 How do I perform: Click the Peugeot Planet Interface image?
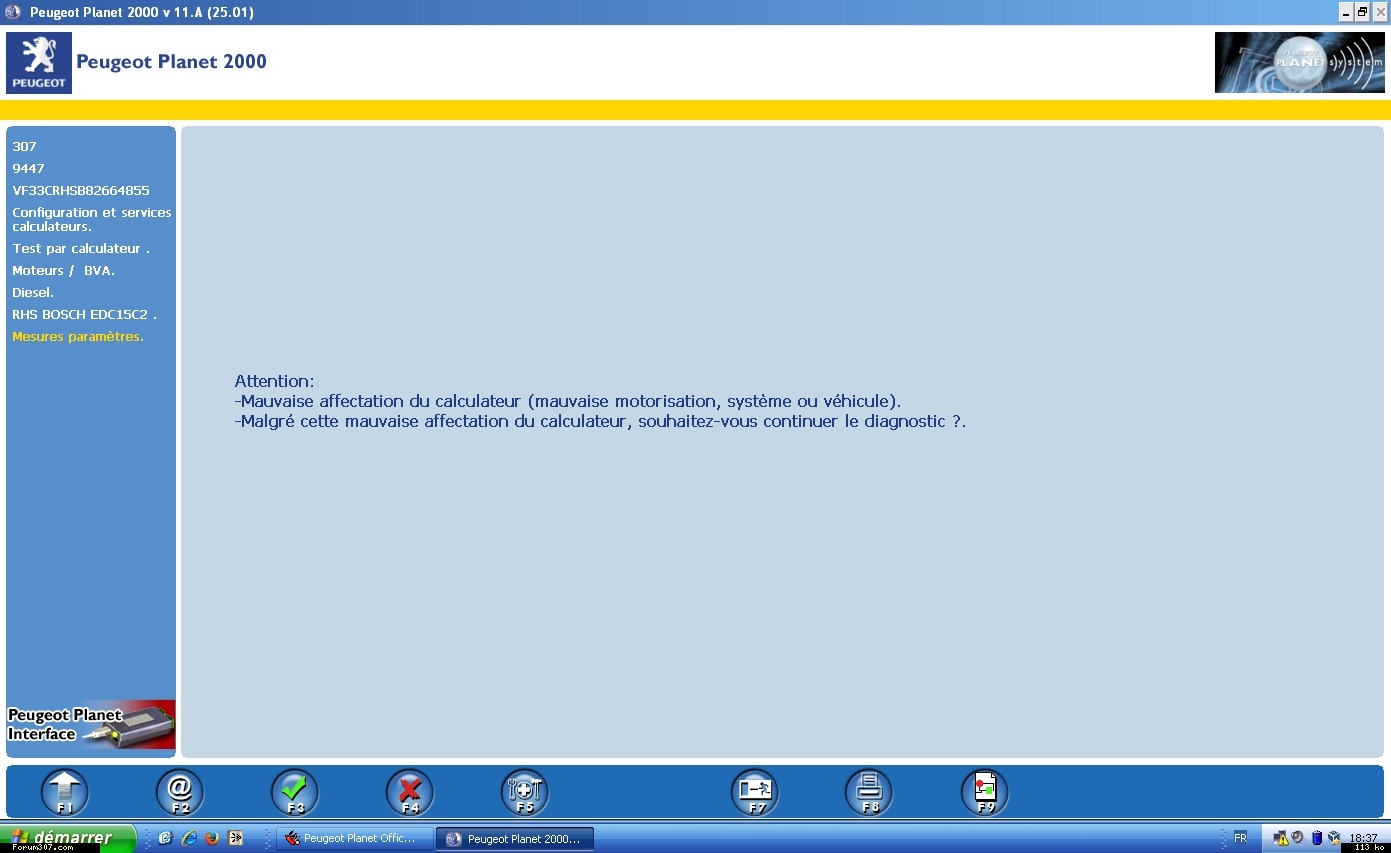91,724
